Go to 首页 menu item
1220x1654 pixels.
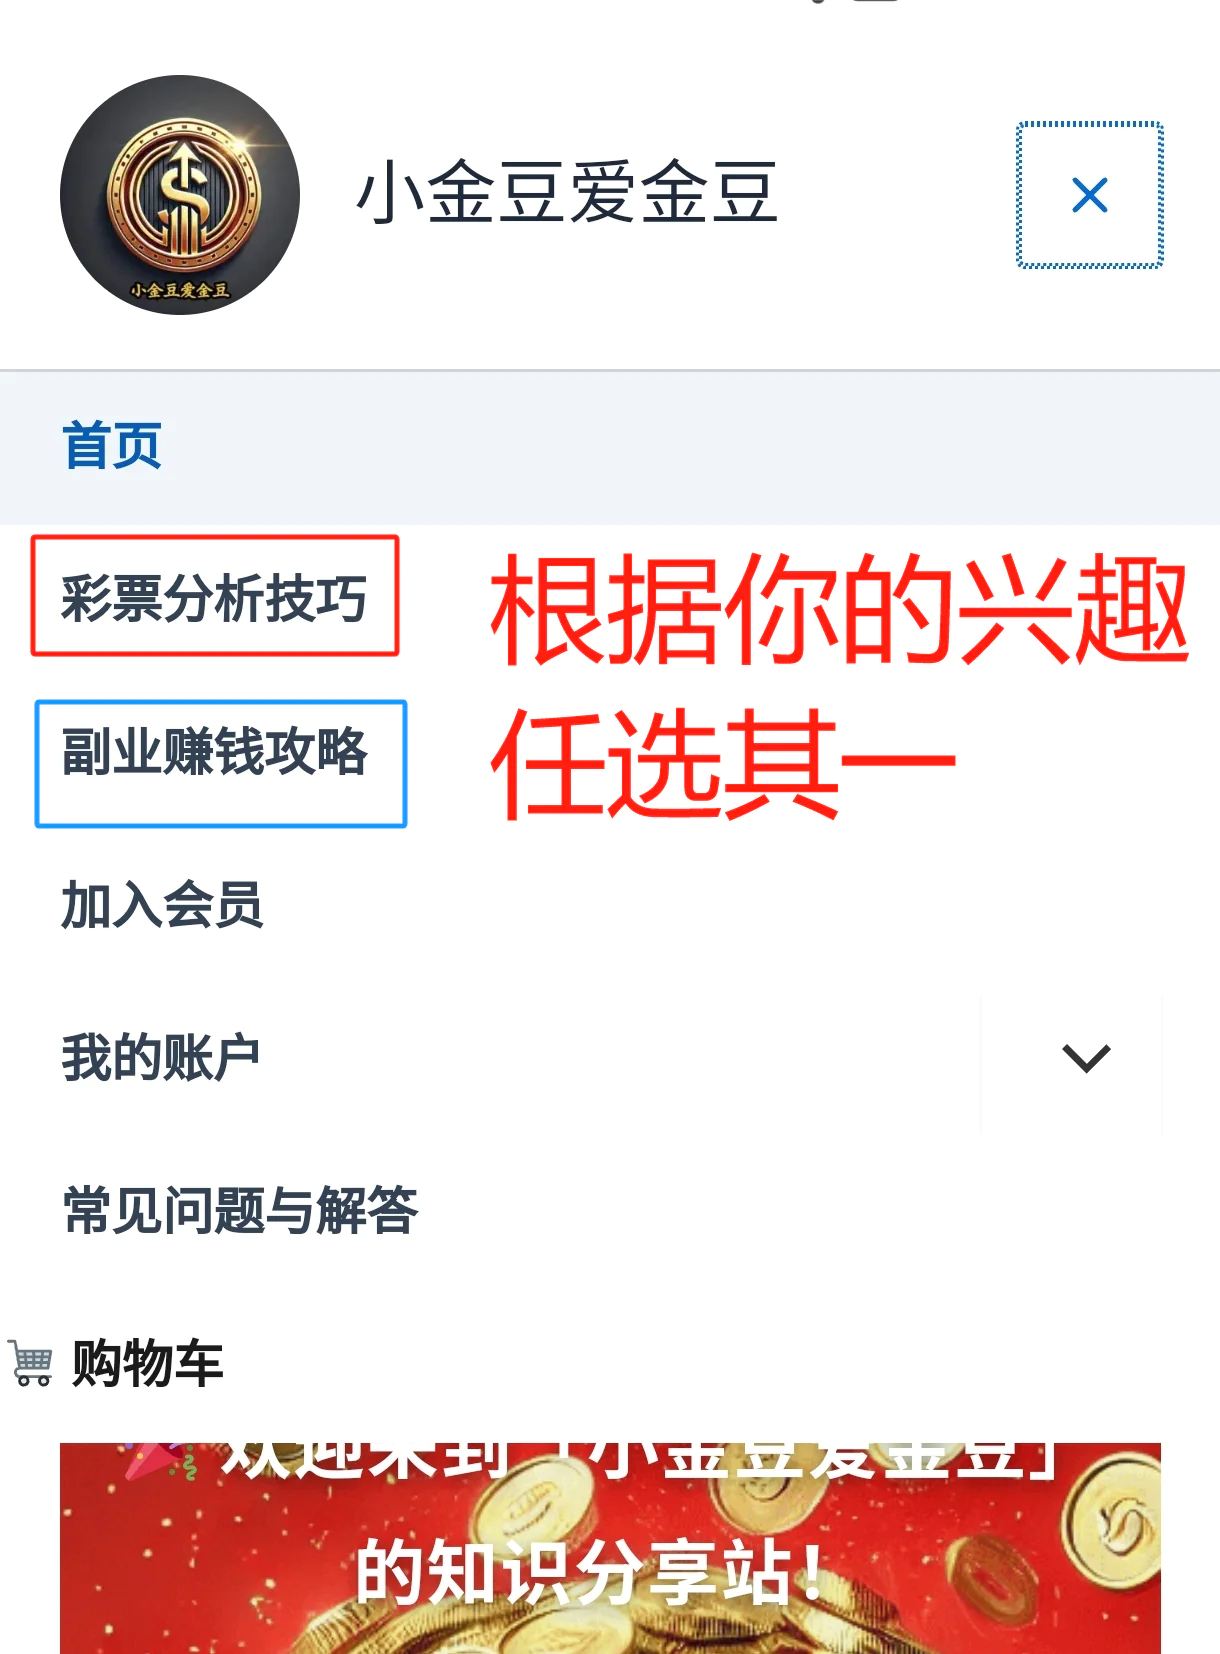click(x=112, y=446)
